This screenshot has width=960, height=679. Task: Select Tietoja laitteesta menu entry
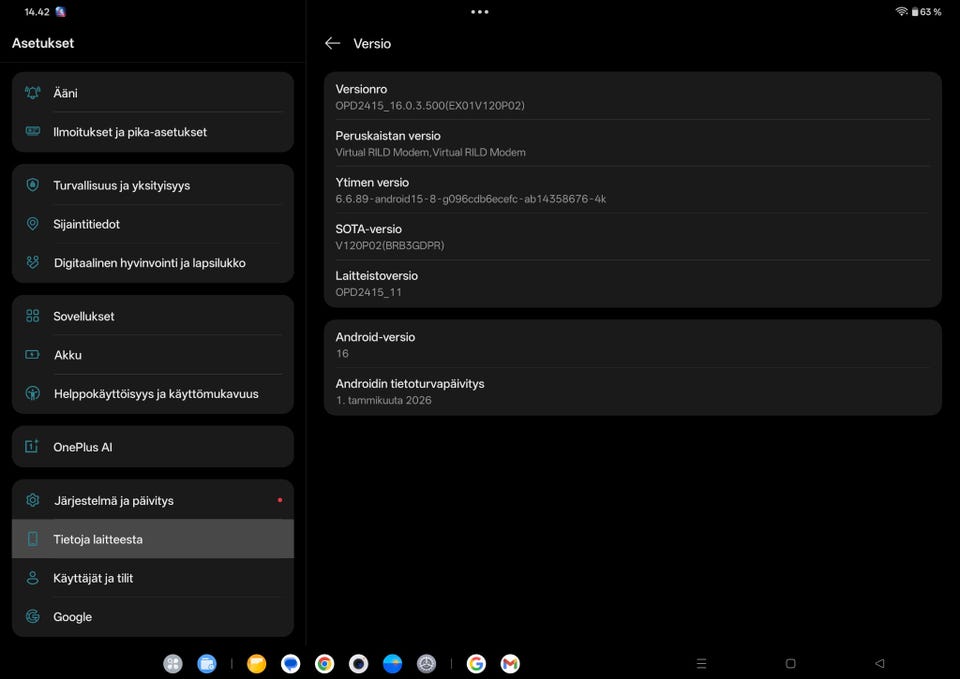(152, 539)
